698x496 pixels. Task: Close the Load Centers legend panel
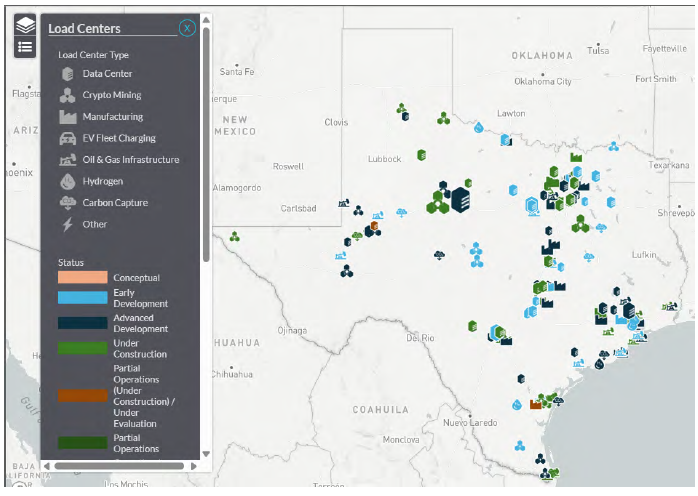187,28
